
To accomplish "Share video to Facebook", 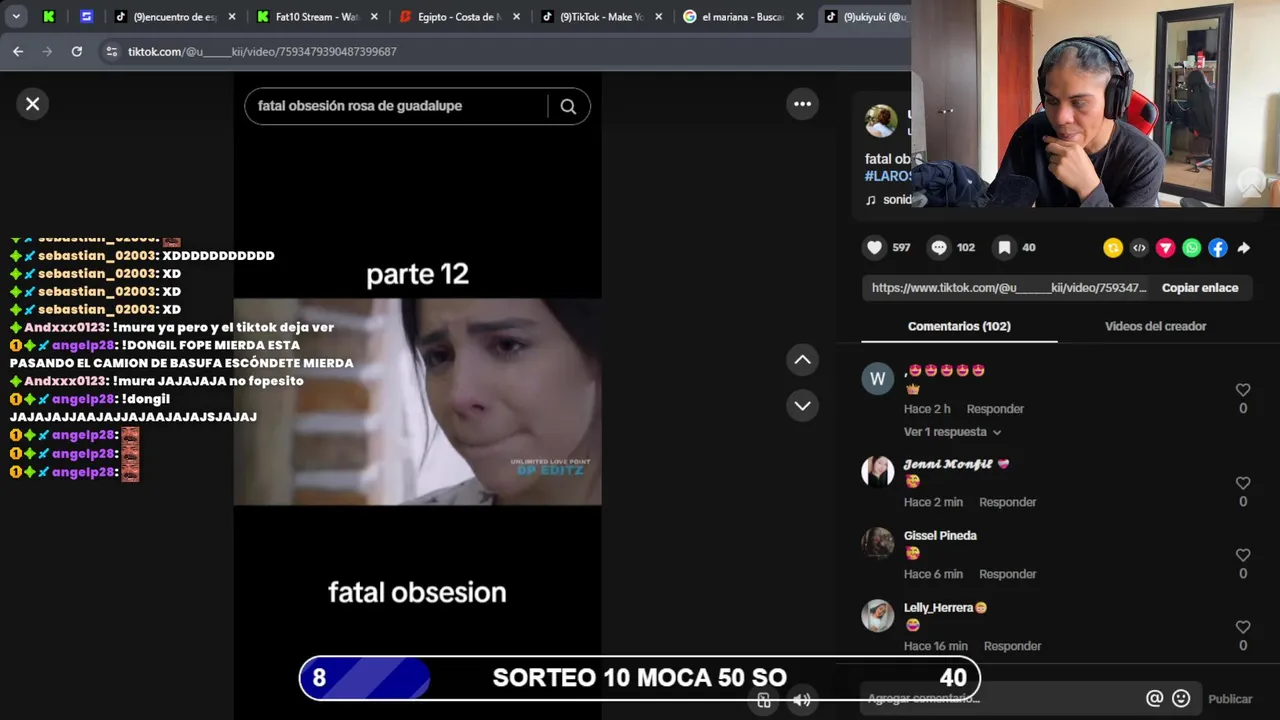I will point(1217,248).
